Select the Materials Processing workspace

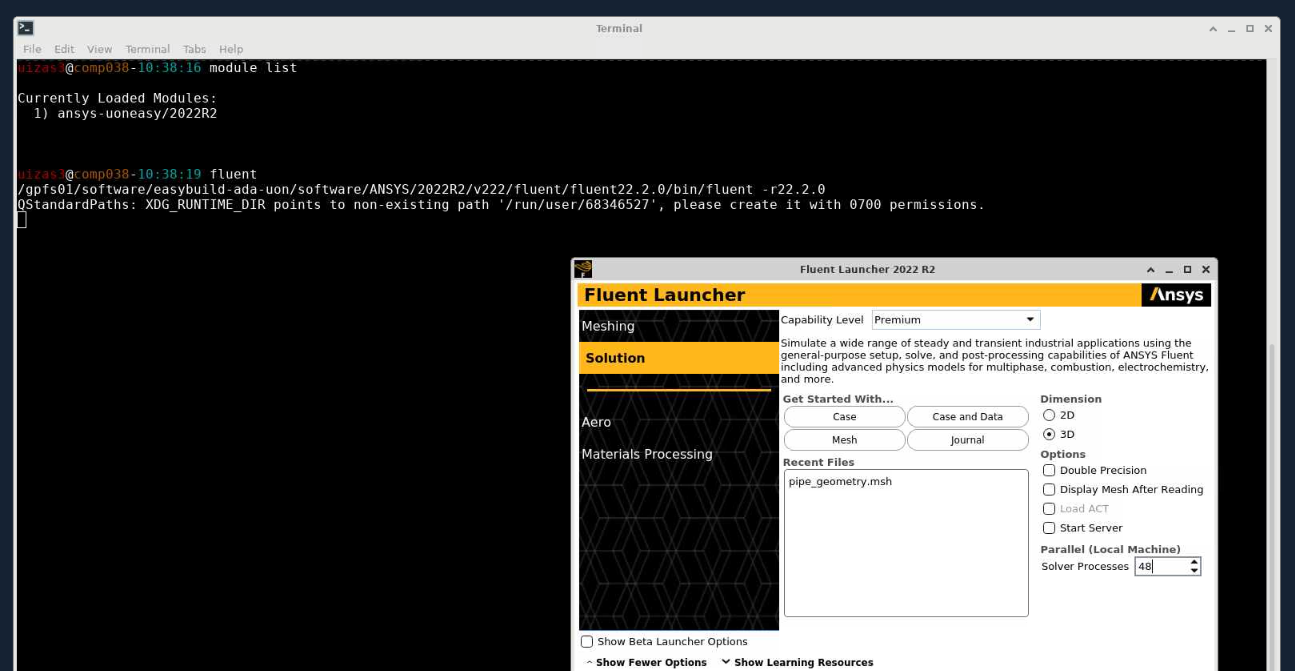tap(678, 454)
